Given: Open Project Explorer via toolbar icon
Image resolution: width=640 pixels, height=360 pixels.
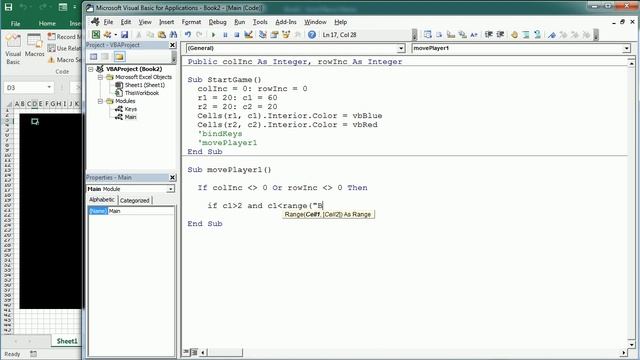Looking at the screenshot, I should point(262,35).
